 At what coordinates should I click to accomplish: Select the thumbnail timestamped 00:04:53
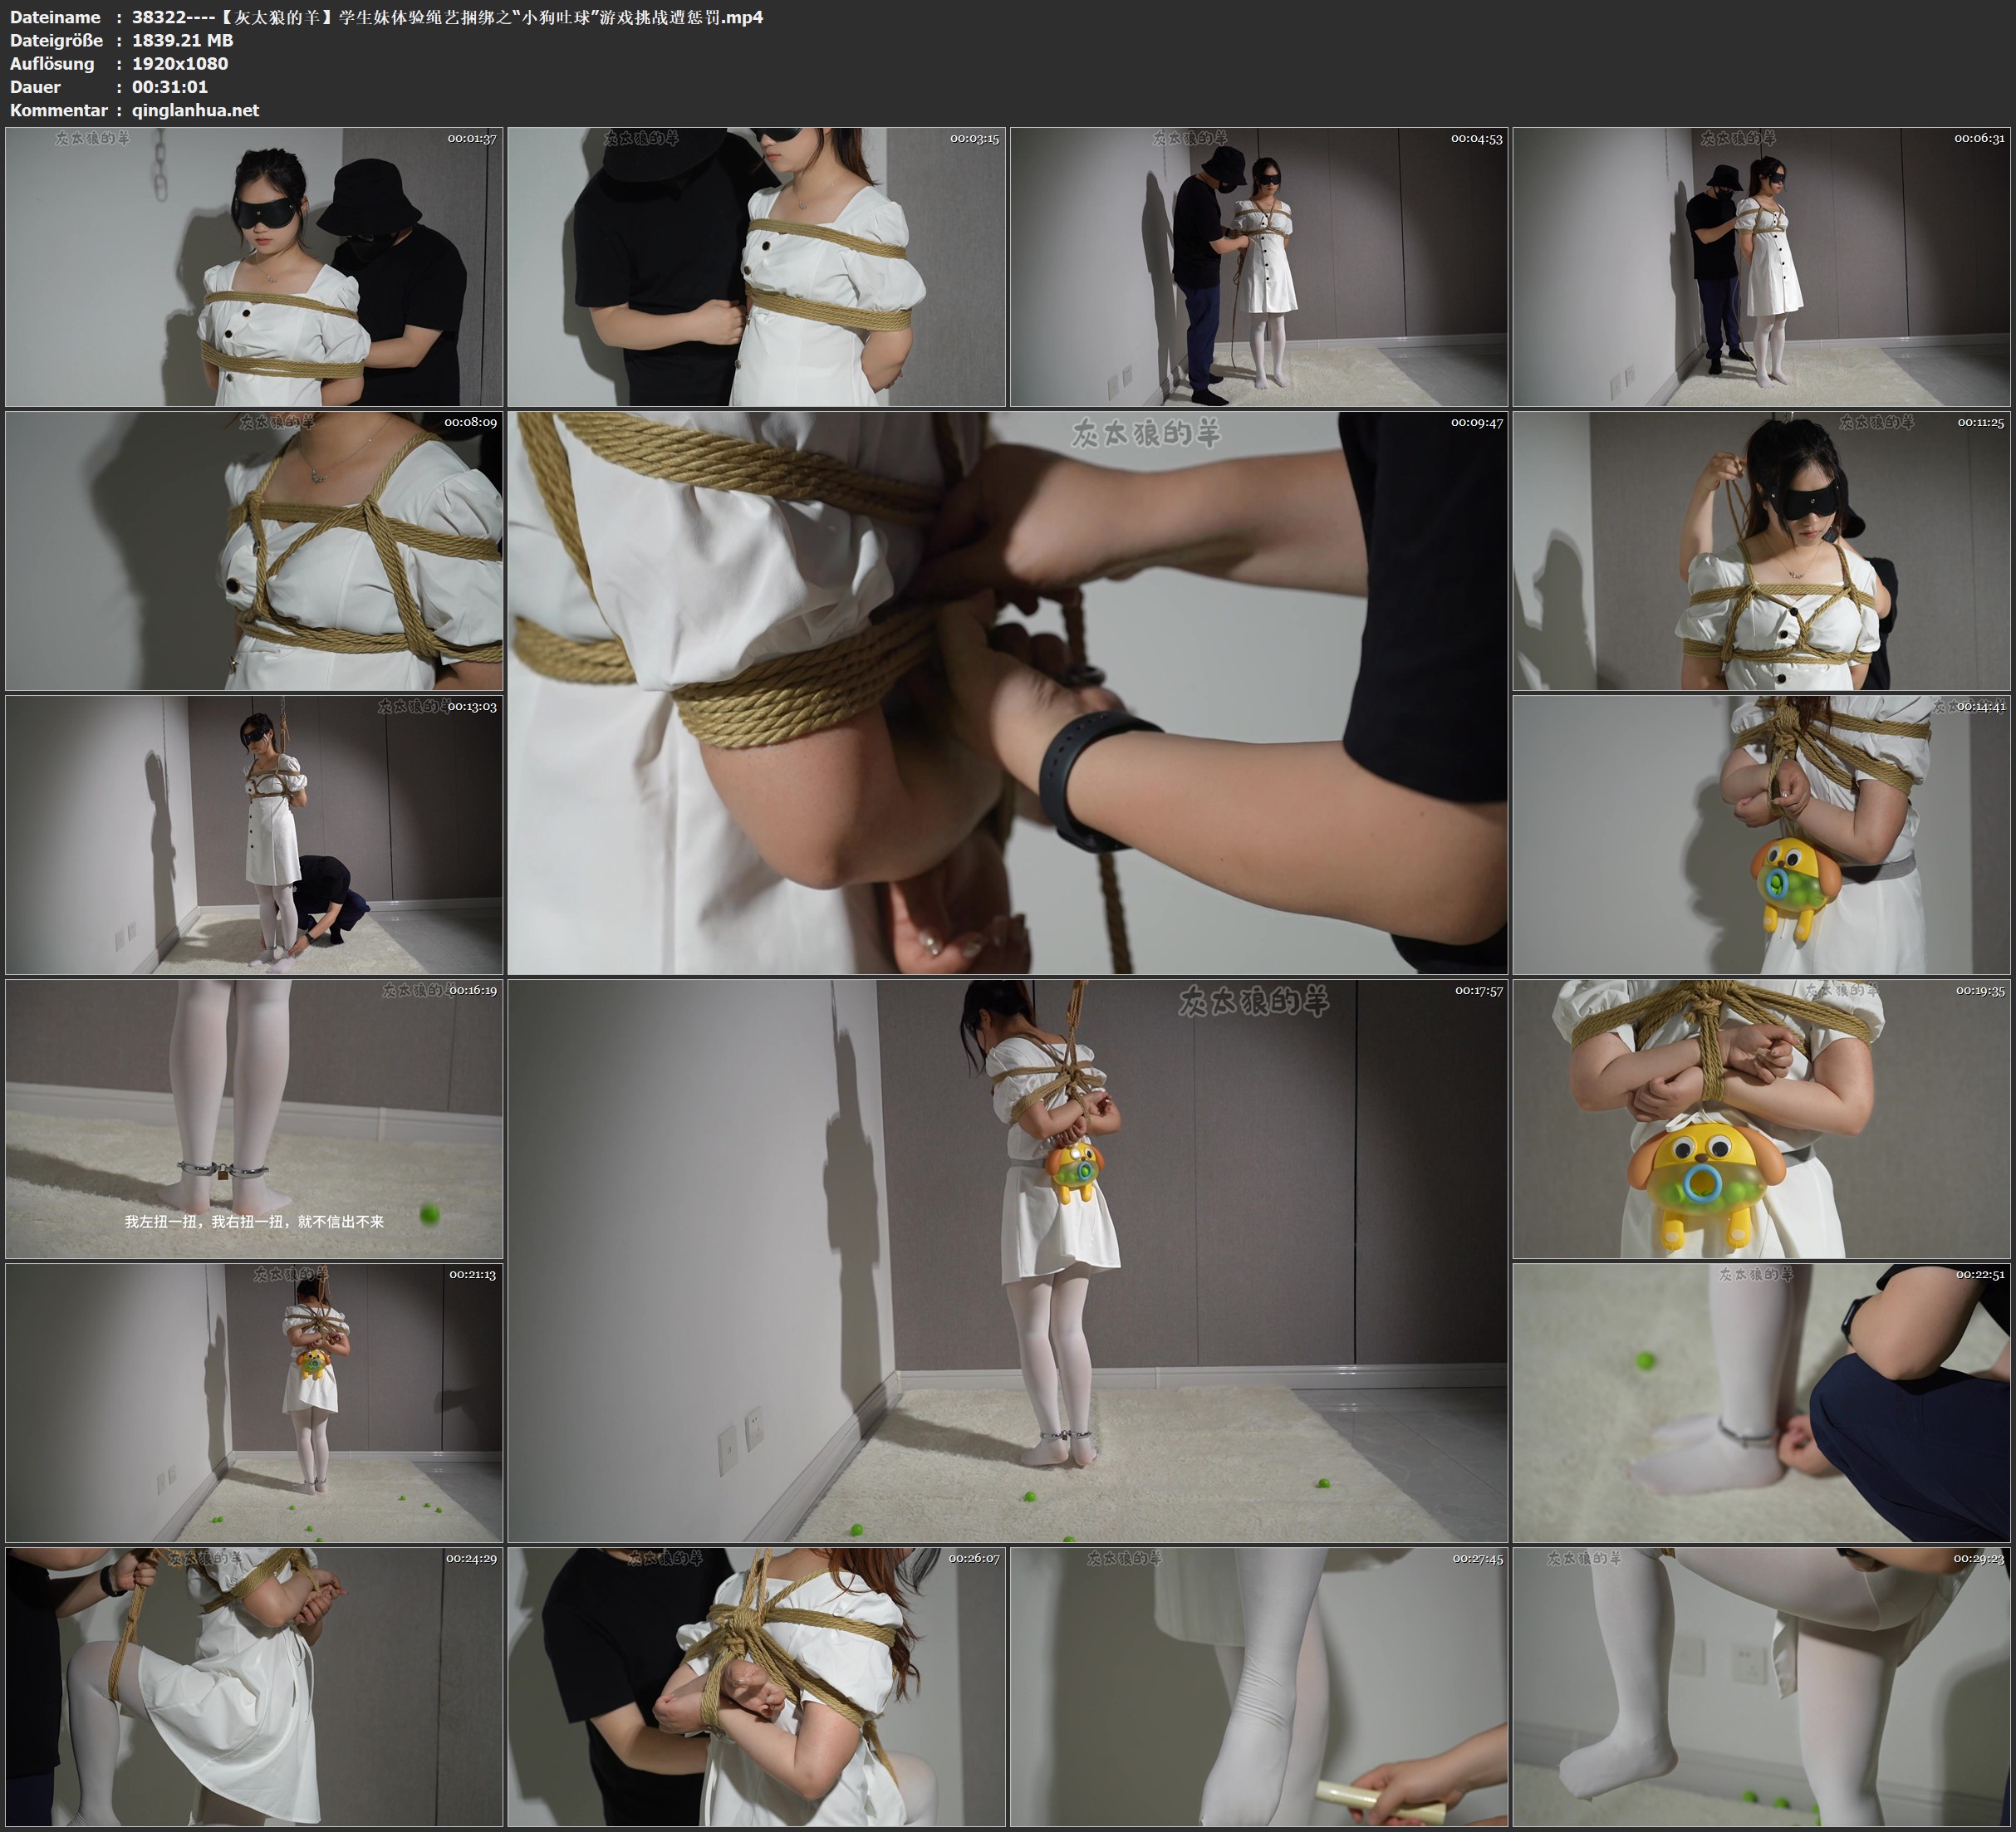(1258, 266)
